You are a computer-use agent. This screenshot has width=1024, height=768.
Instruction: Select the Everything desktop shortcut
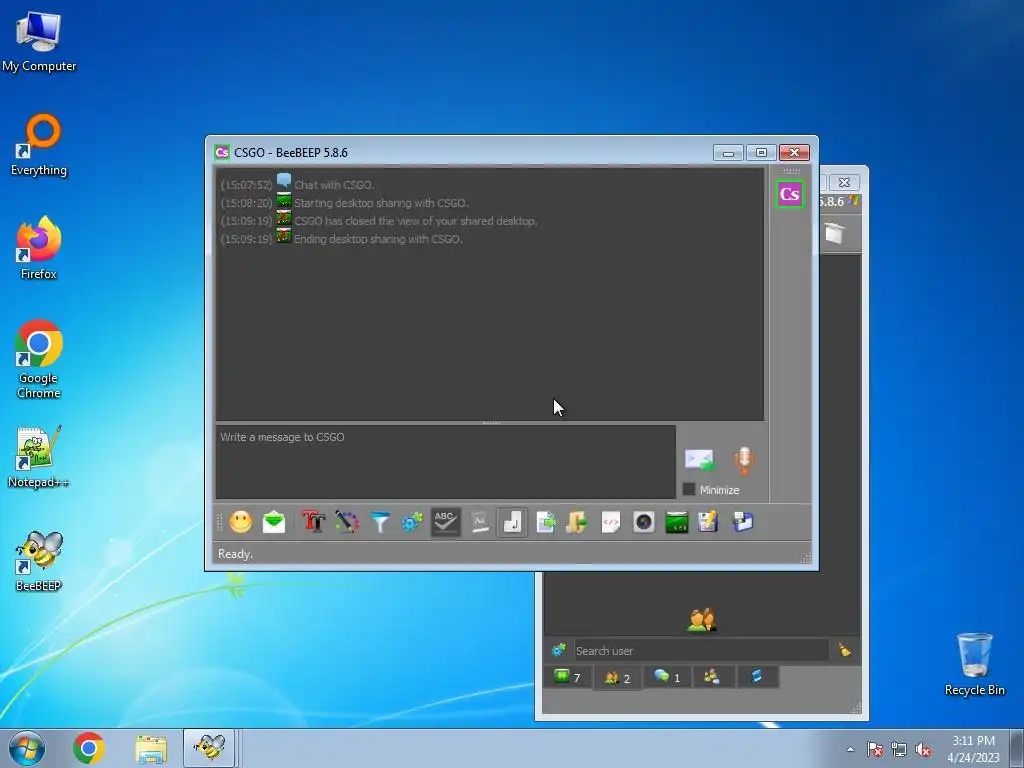(39, 145)
